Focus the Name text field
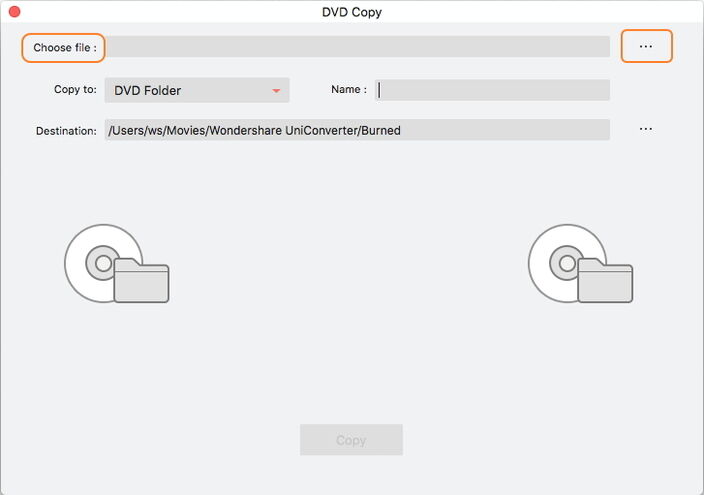The height and width of the screenshot is (495, 704). click(492, 90)
